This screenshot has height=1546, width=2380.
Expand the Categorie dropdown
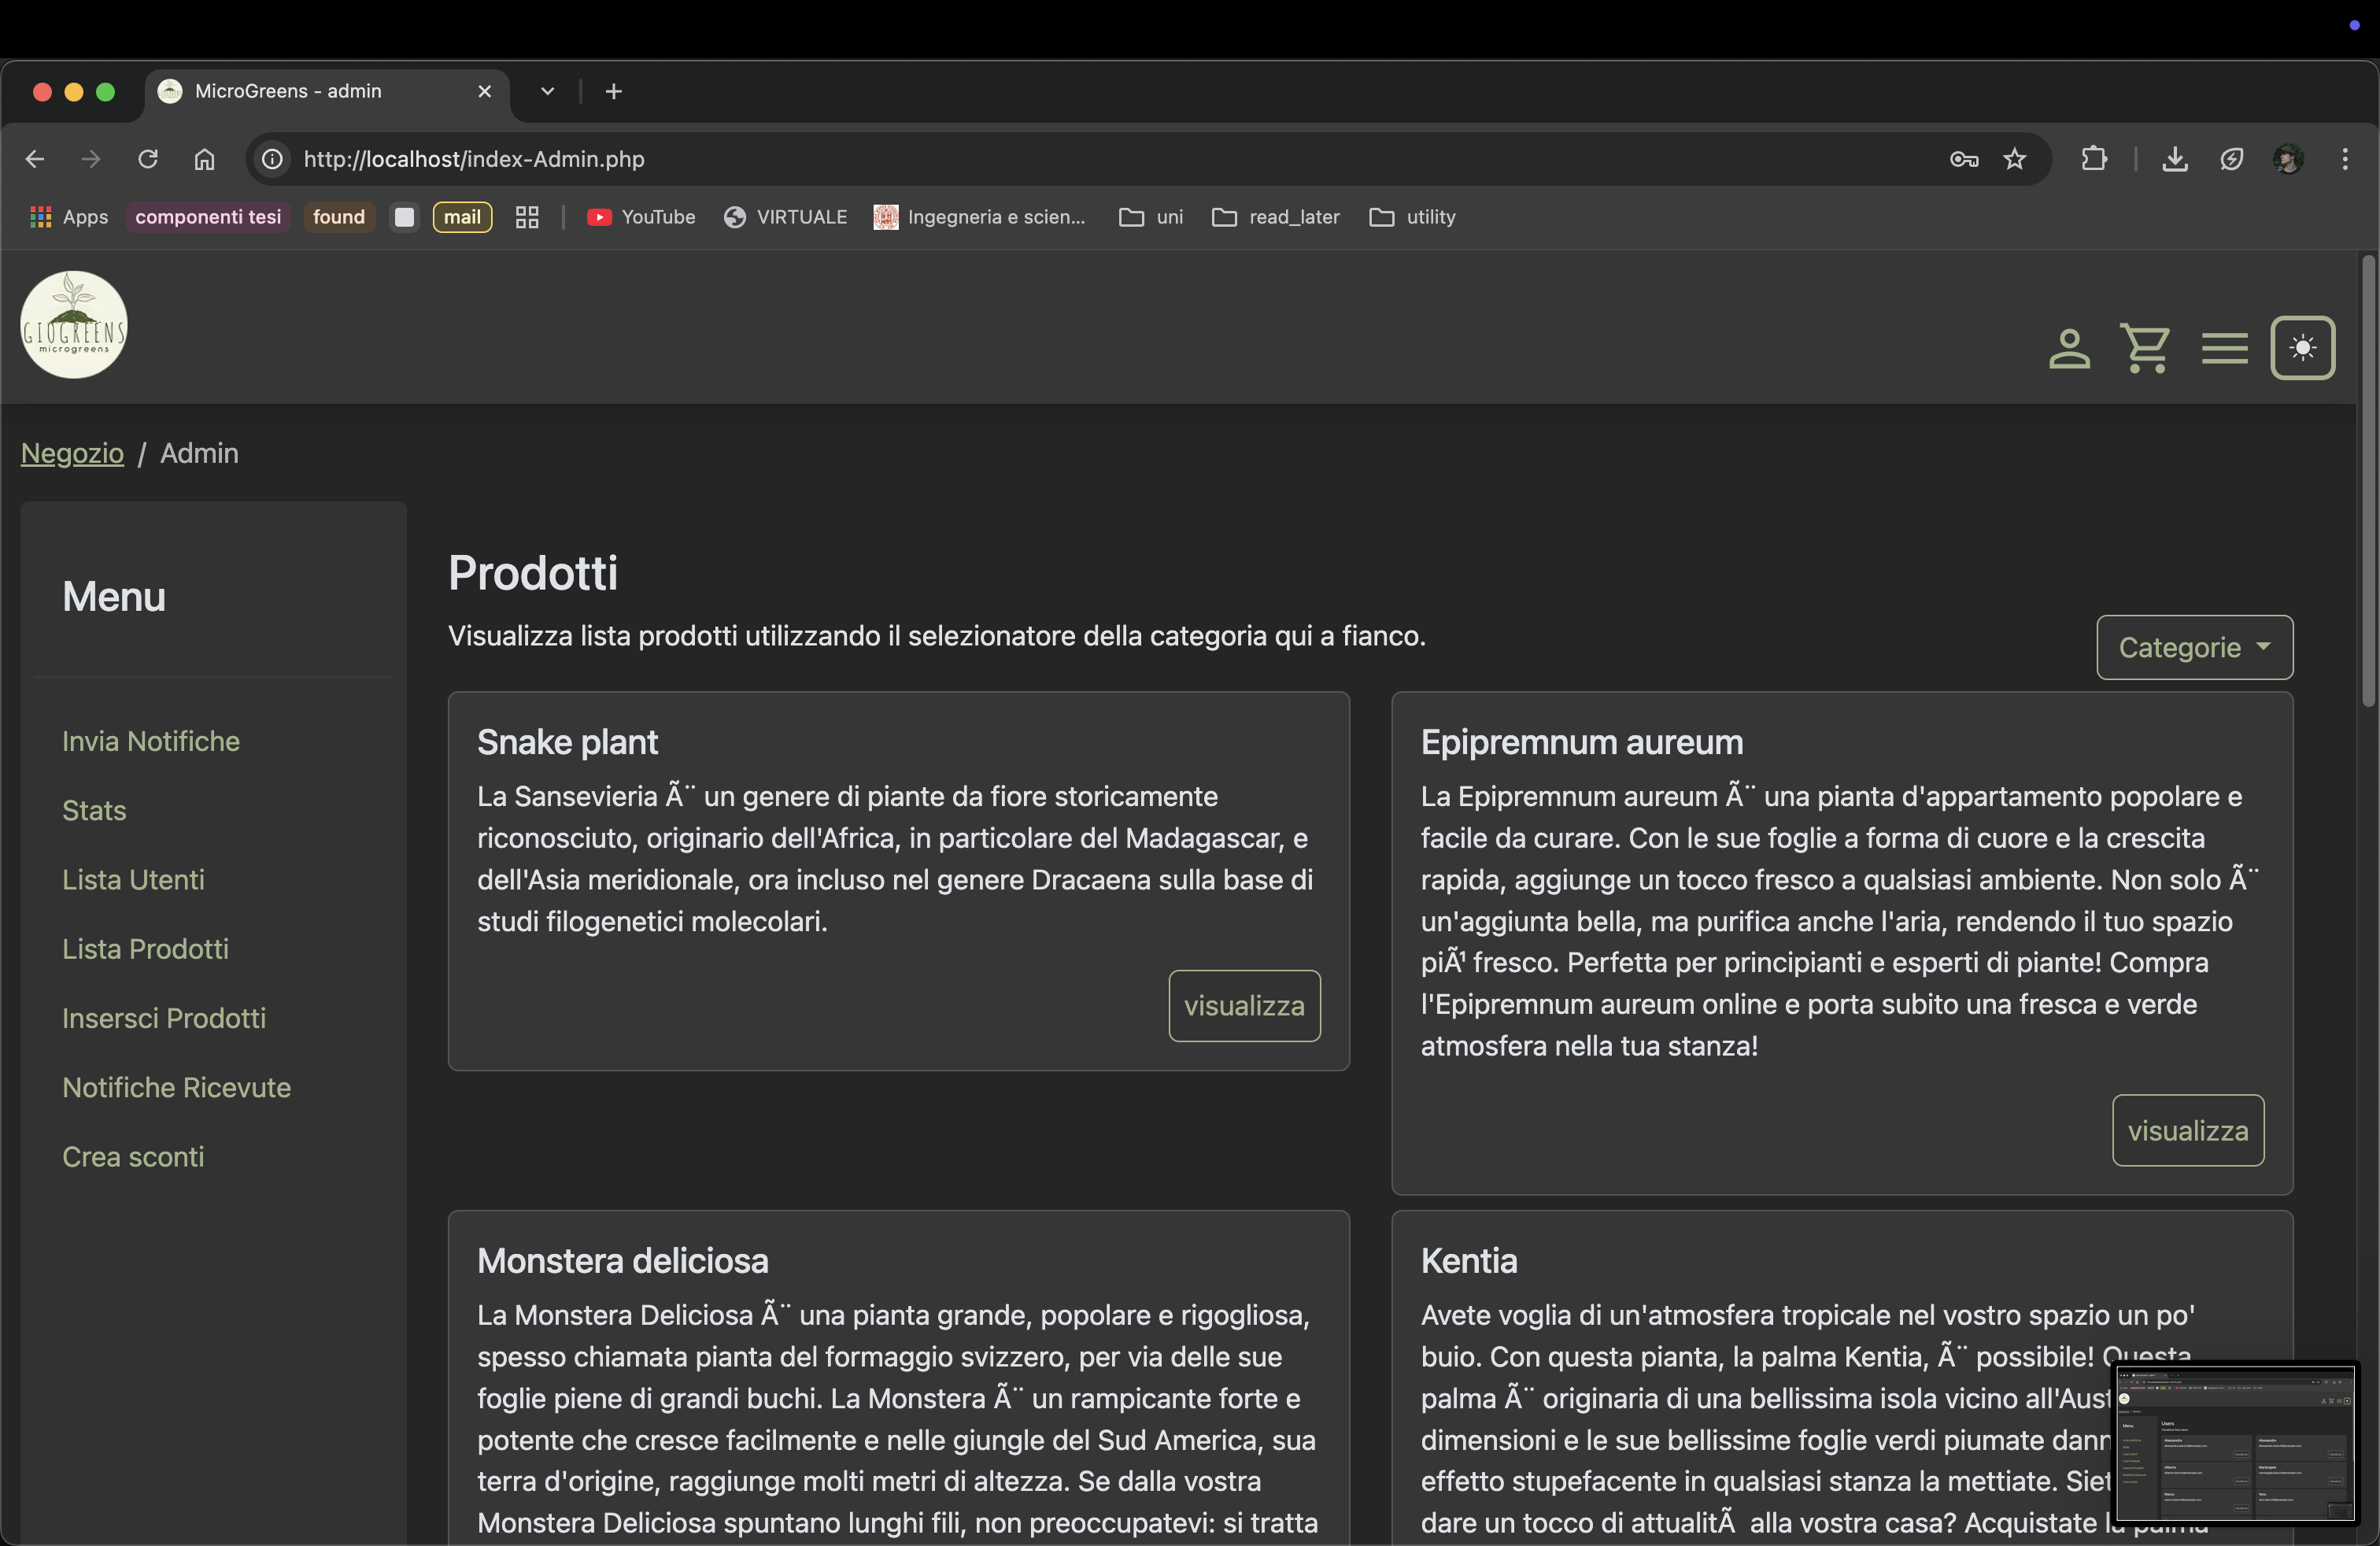pyautogui.click(x=2194, y=647)
